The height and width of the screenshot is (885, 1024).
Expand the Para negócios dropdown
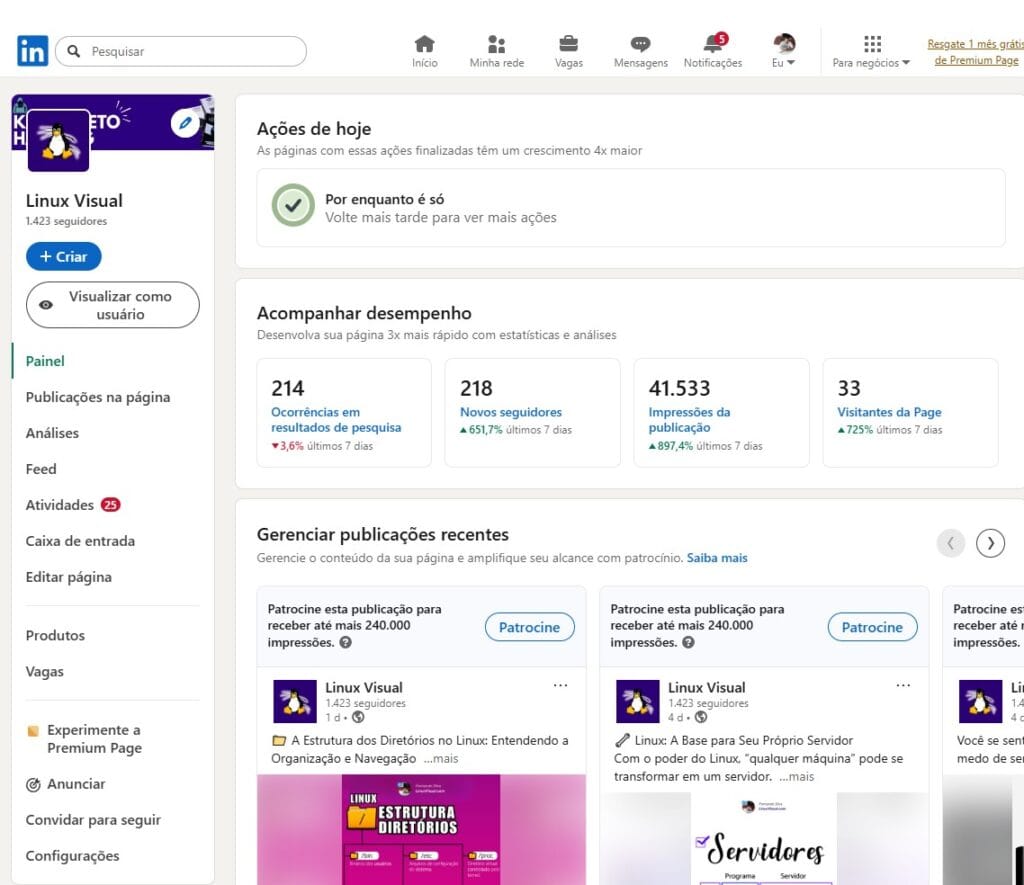[871, 51]
